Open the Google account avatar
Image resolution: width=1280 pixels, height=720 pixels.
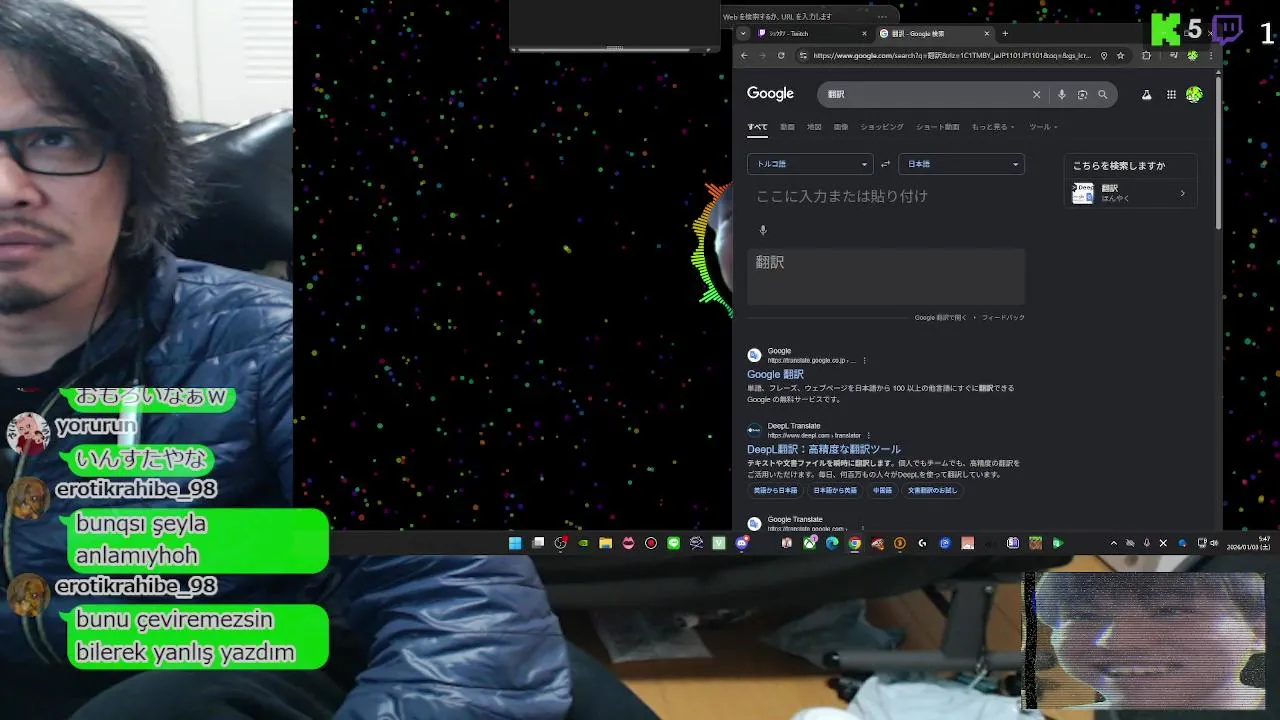tap(1194, 94)
